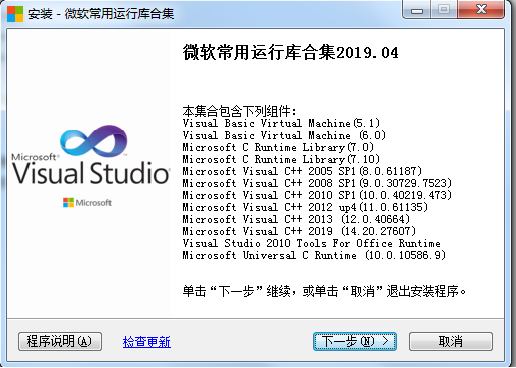
Task: Click the Visual C++ 2005 SP1 line
Action: tap(302, 171)
